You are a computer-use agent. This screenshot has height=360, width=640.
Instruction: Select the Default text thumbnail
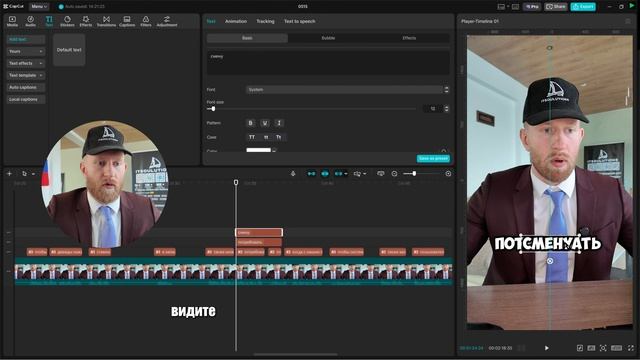coord(69,50)
